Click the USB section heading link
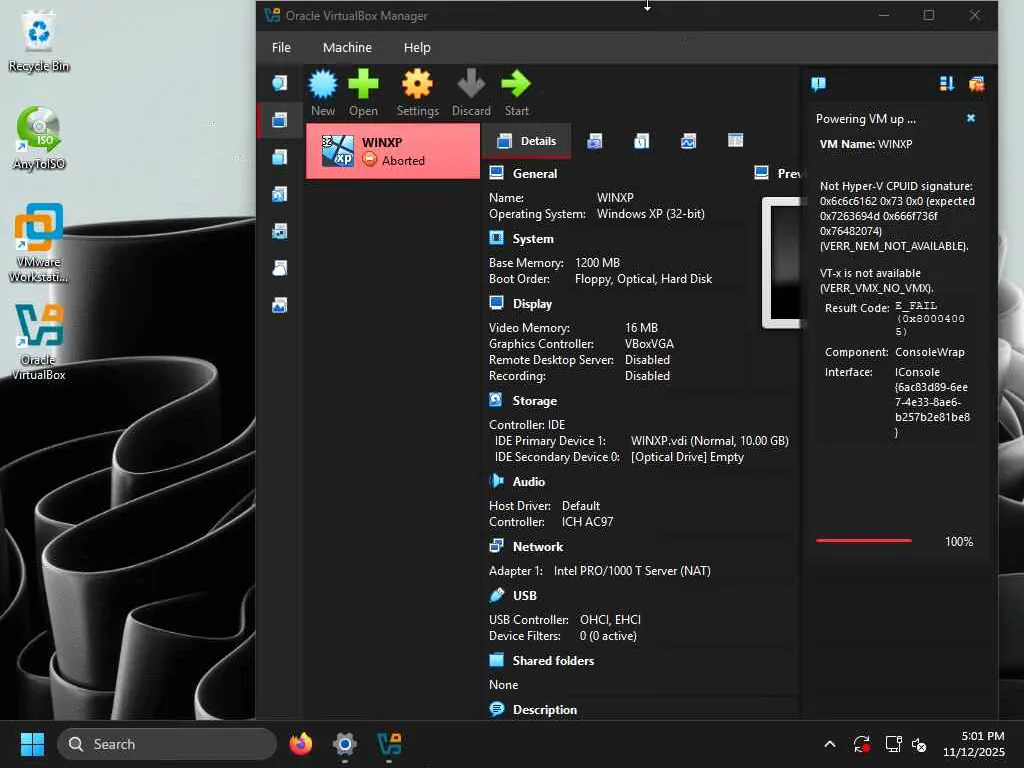Screen dimensions: 1024x768 tap(524, 596)
